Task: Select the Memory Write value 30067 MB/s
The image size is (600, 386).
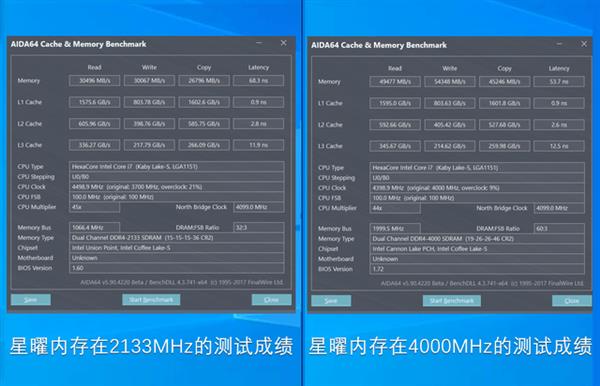Action: coord(149,81)
